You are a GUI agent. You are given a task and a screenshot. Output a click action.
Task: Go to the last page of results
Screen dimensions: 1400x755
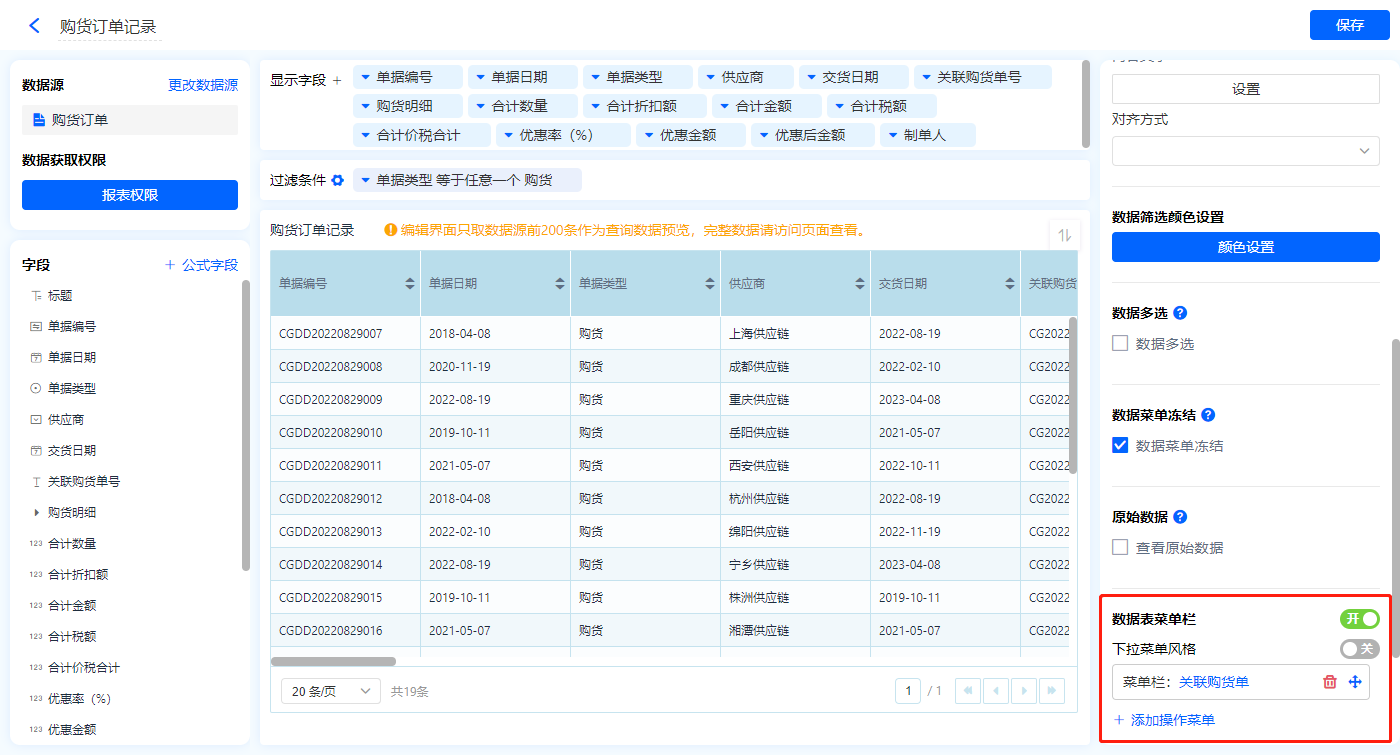(x=1051, y=691)
